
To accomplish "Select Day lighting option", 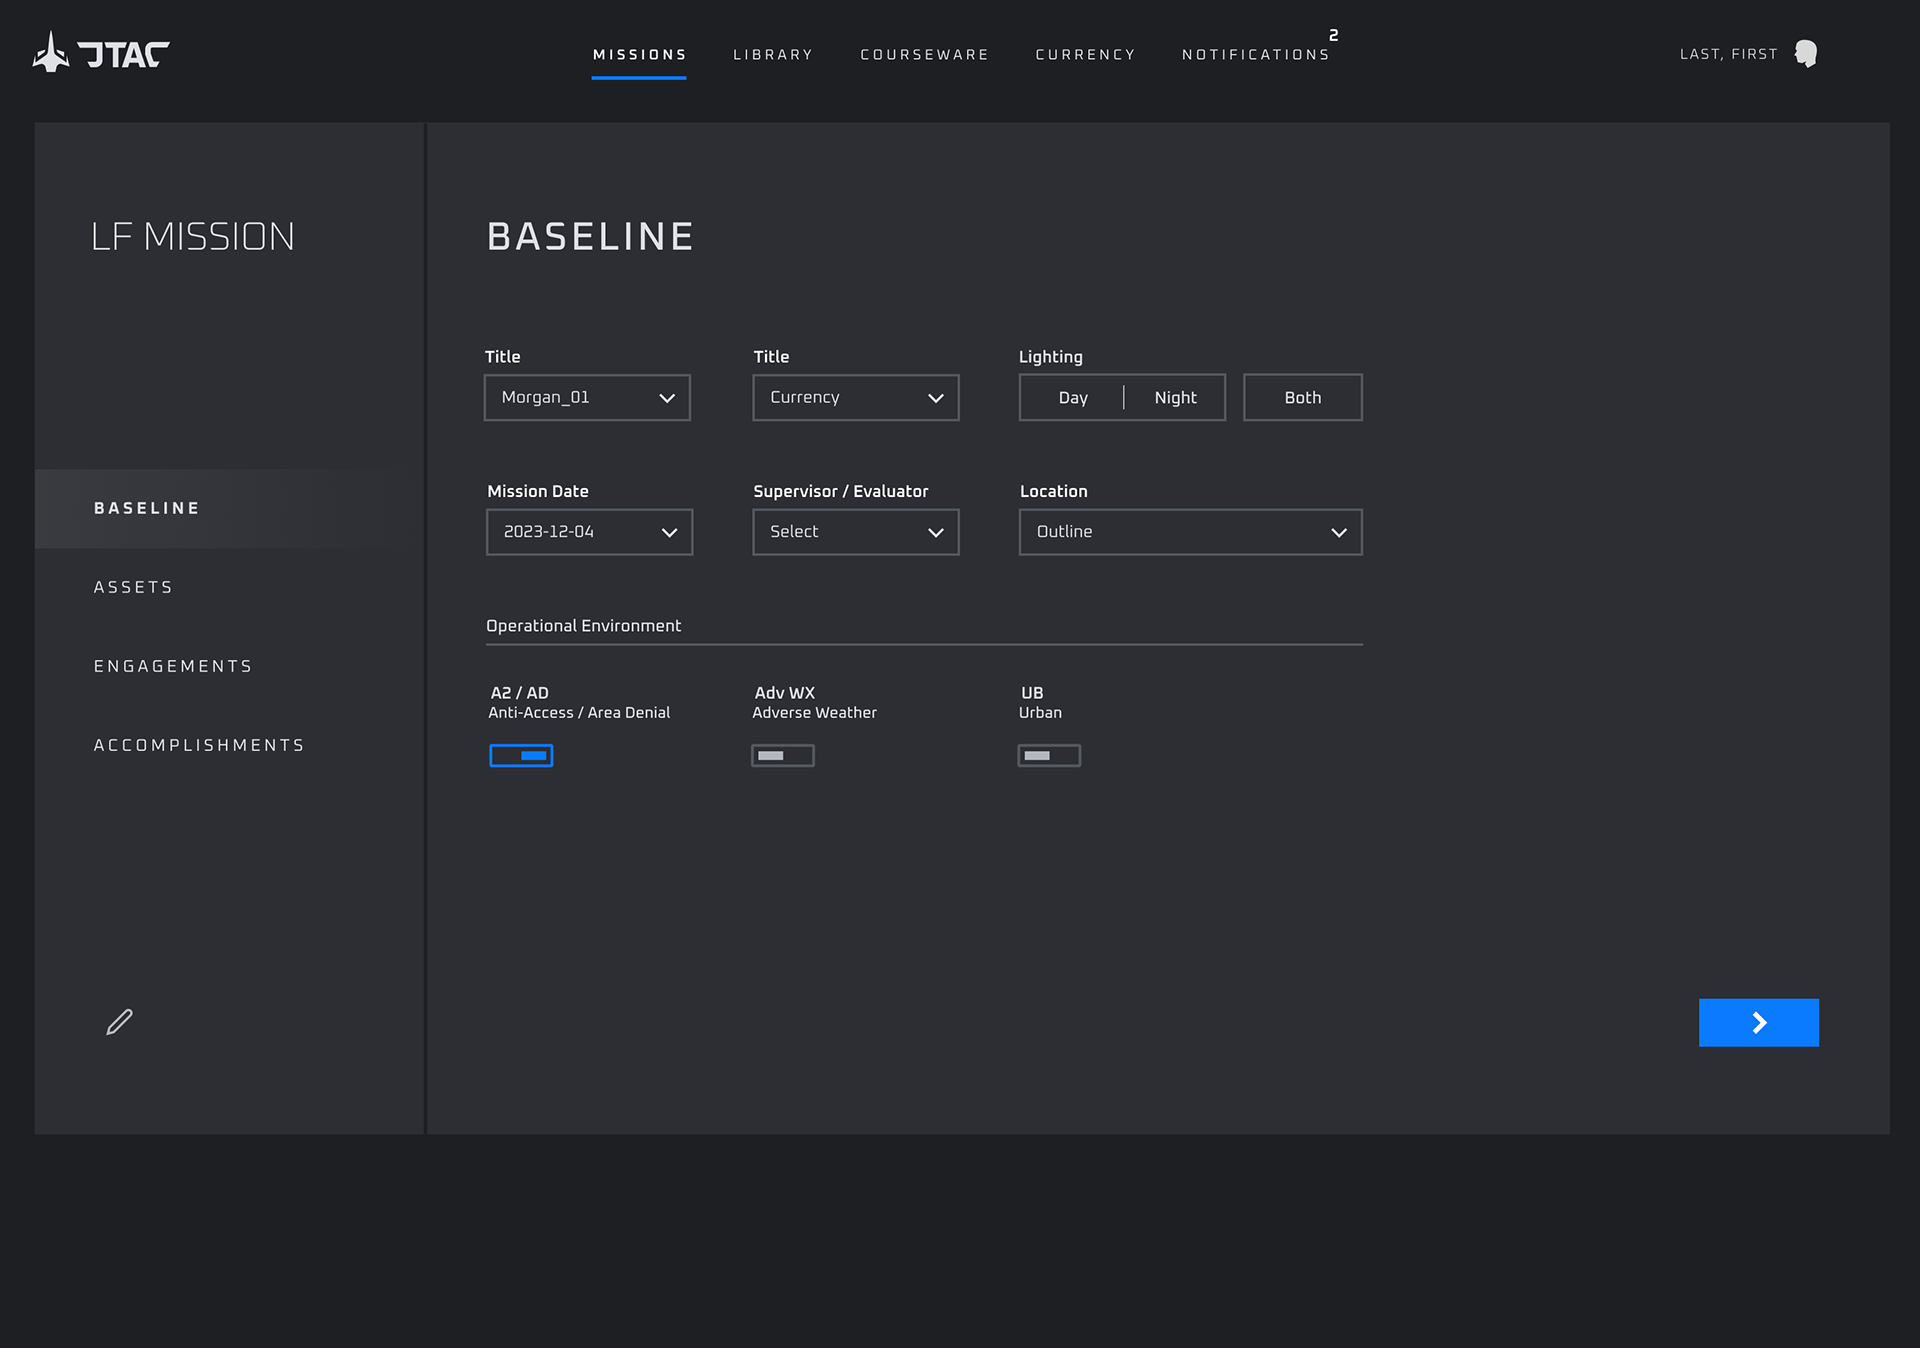I will (1073, 398).
